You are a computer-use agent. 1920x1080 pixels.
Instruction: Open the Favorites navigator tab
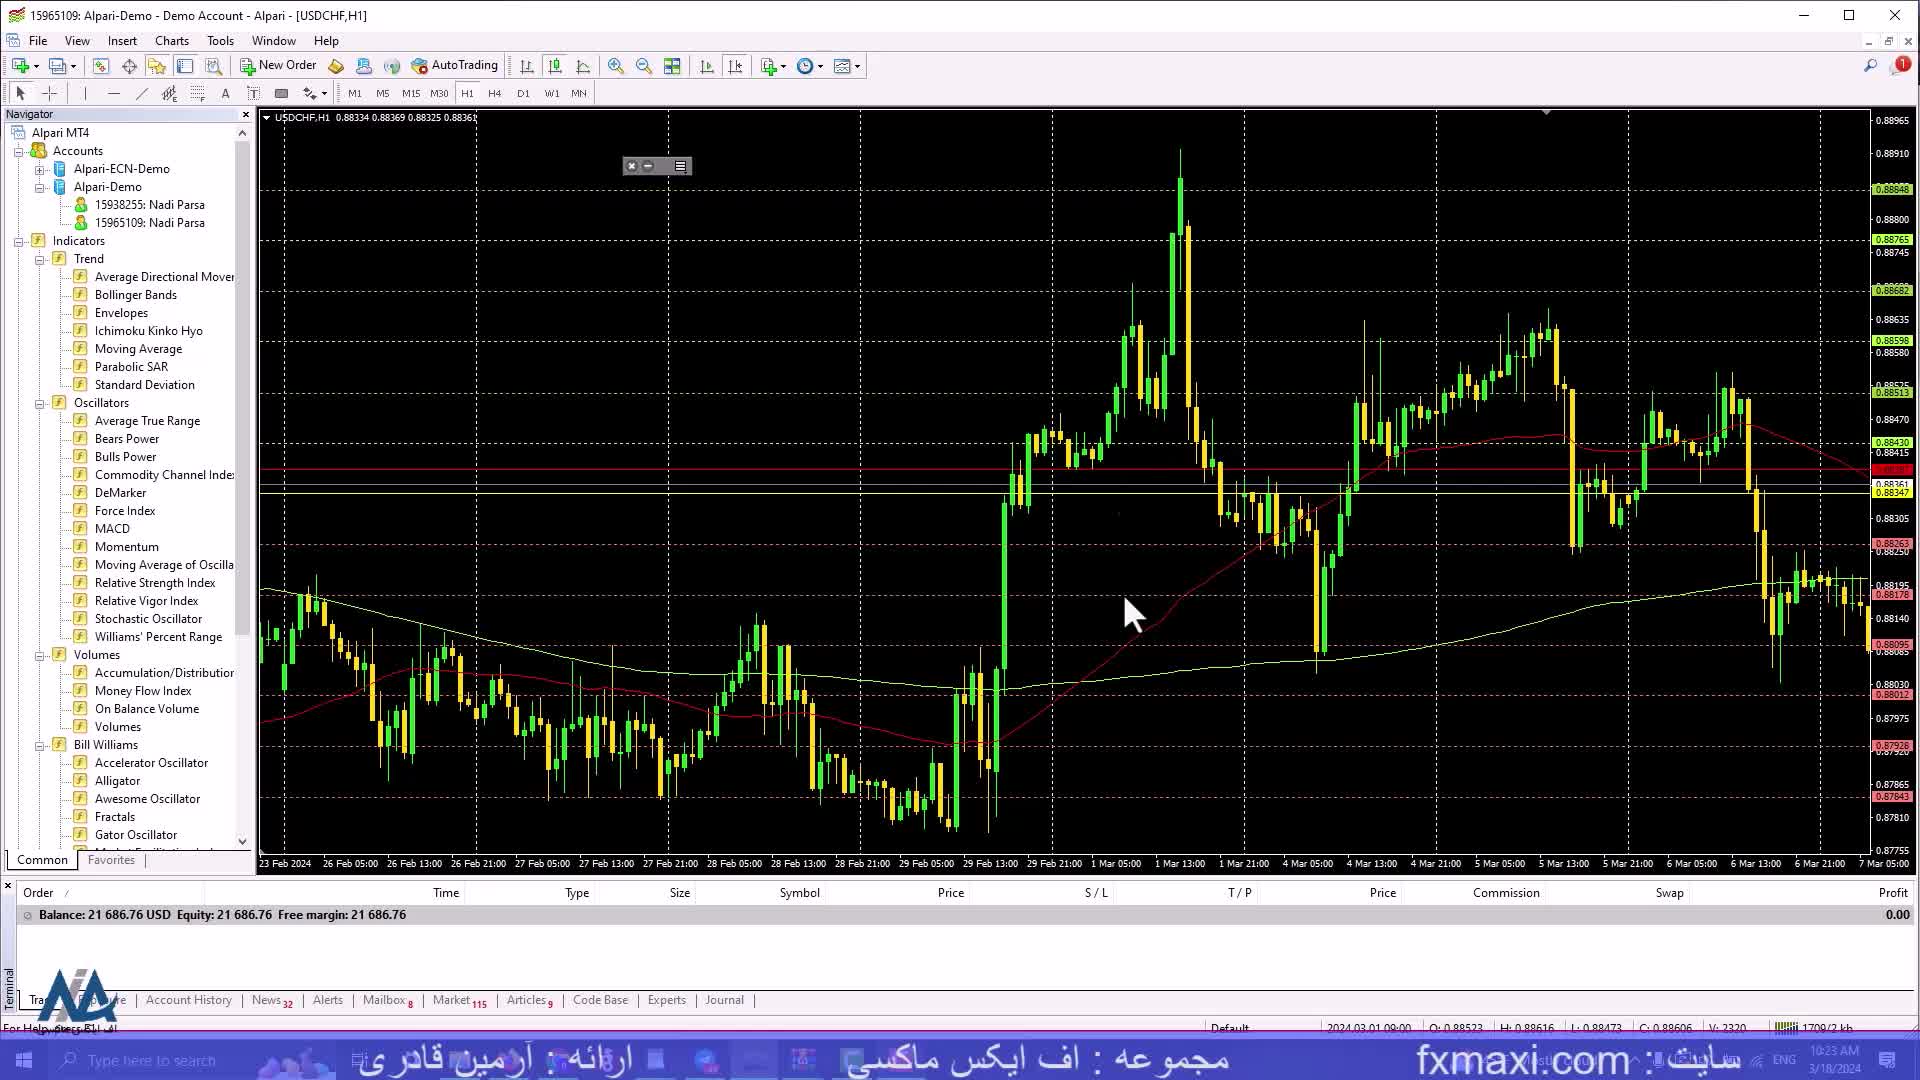[x=111, y=860]
